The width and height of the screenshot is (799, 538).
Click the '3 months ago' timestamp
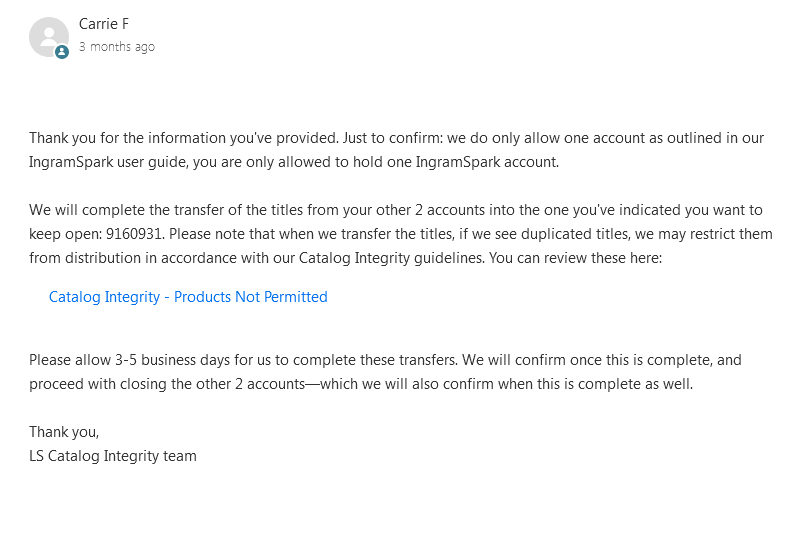117,47
